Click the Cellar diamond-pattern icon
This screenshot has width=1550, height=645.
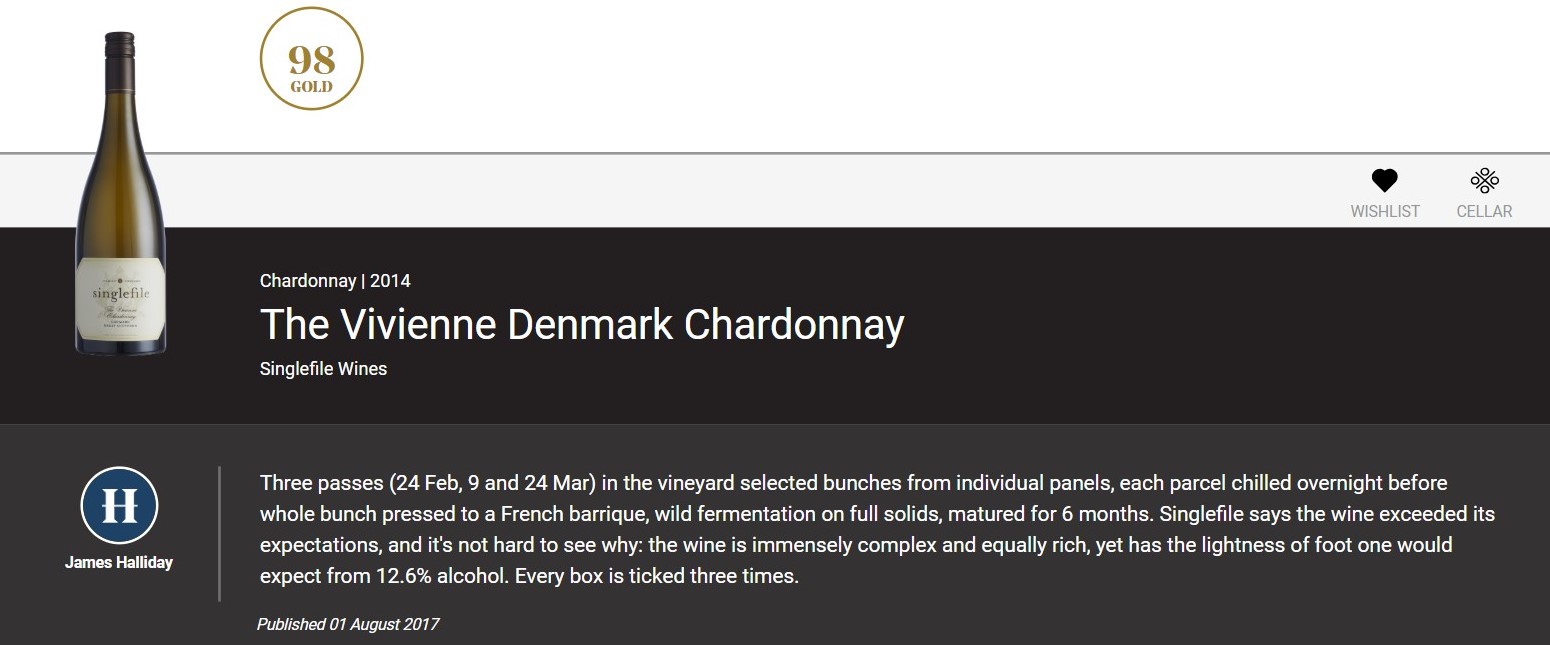[1485, 180]
